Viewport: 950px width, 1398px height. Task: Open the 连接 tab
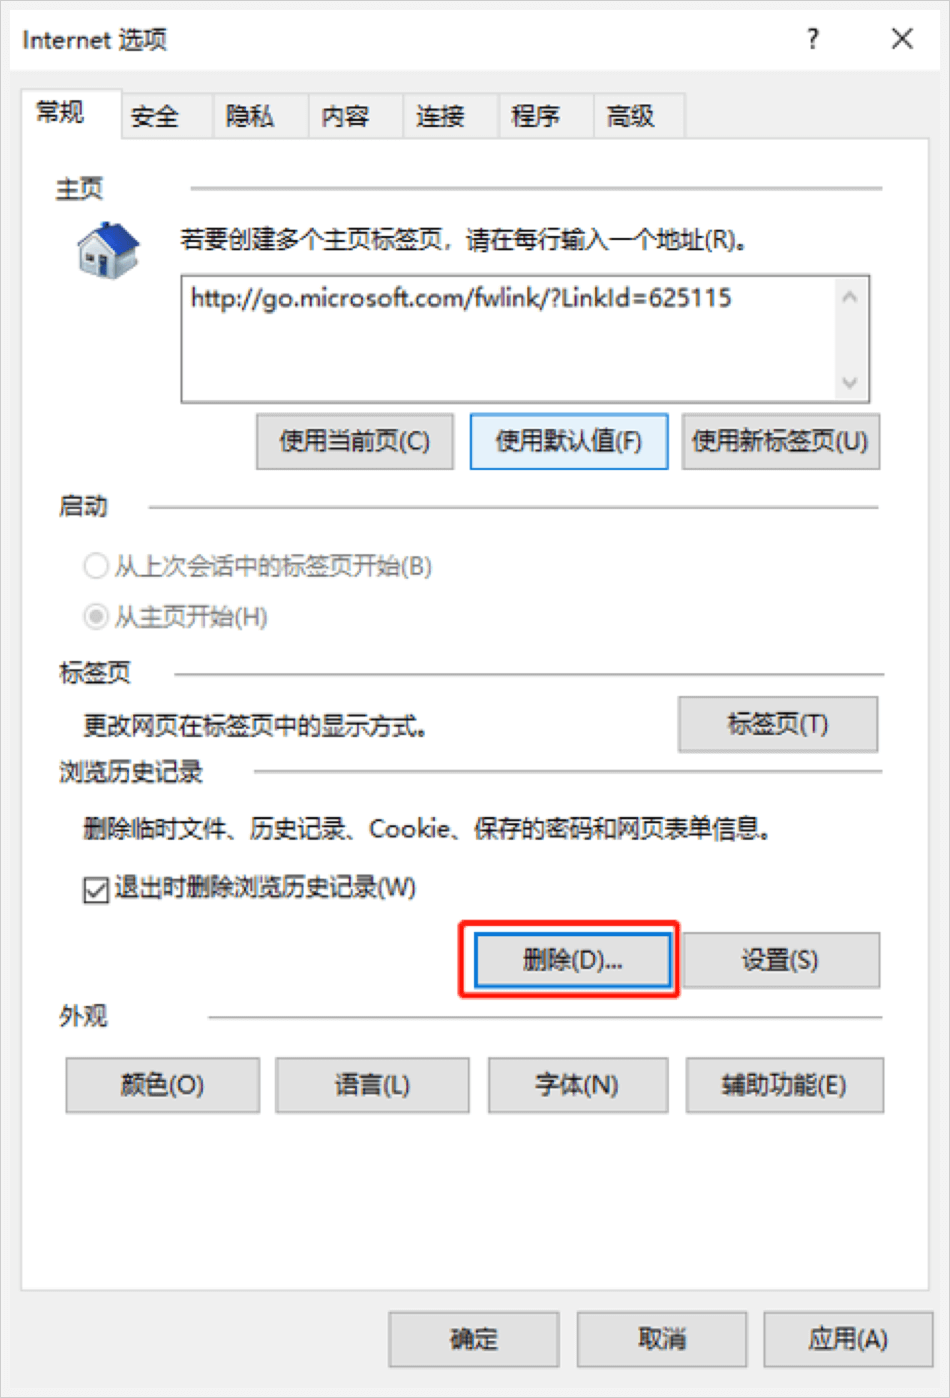coord(441,116)
